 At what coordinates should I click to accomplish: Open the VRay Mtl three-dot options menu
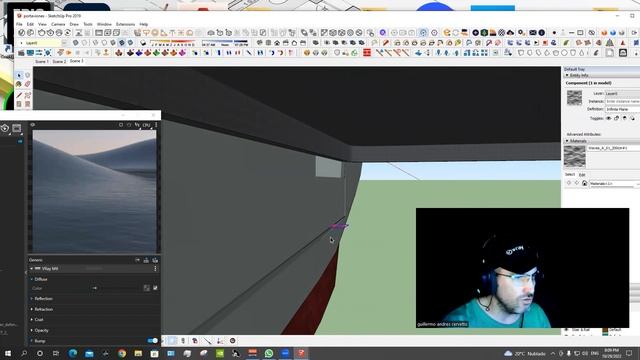(x=155, y=269)
